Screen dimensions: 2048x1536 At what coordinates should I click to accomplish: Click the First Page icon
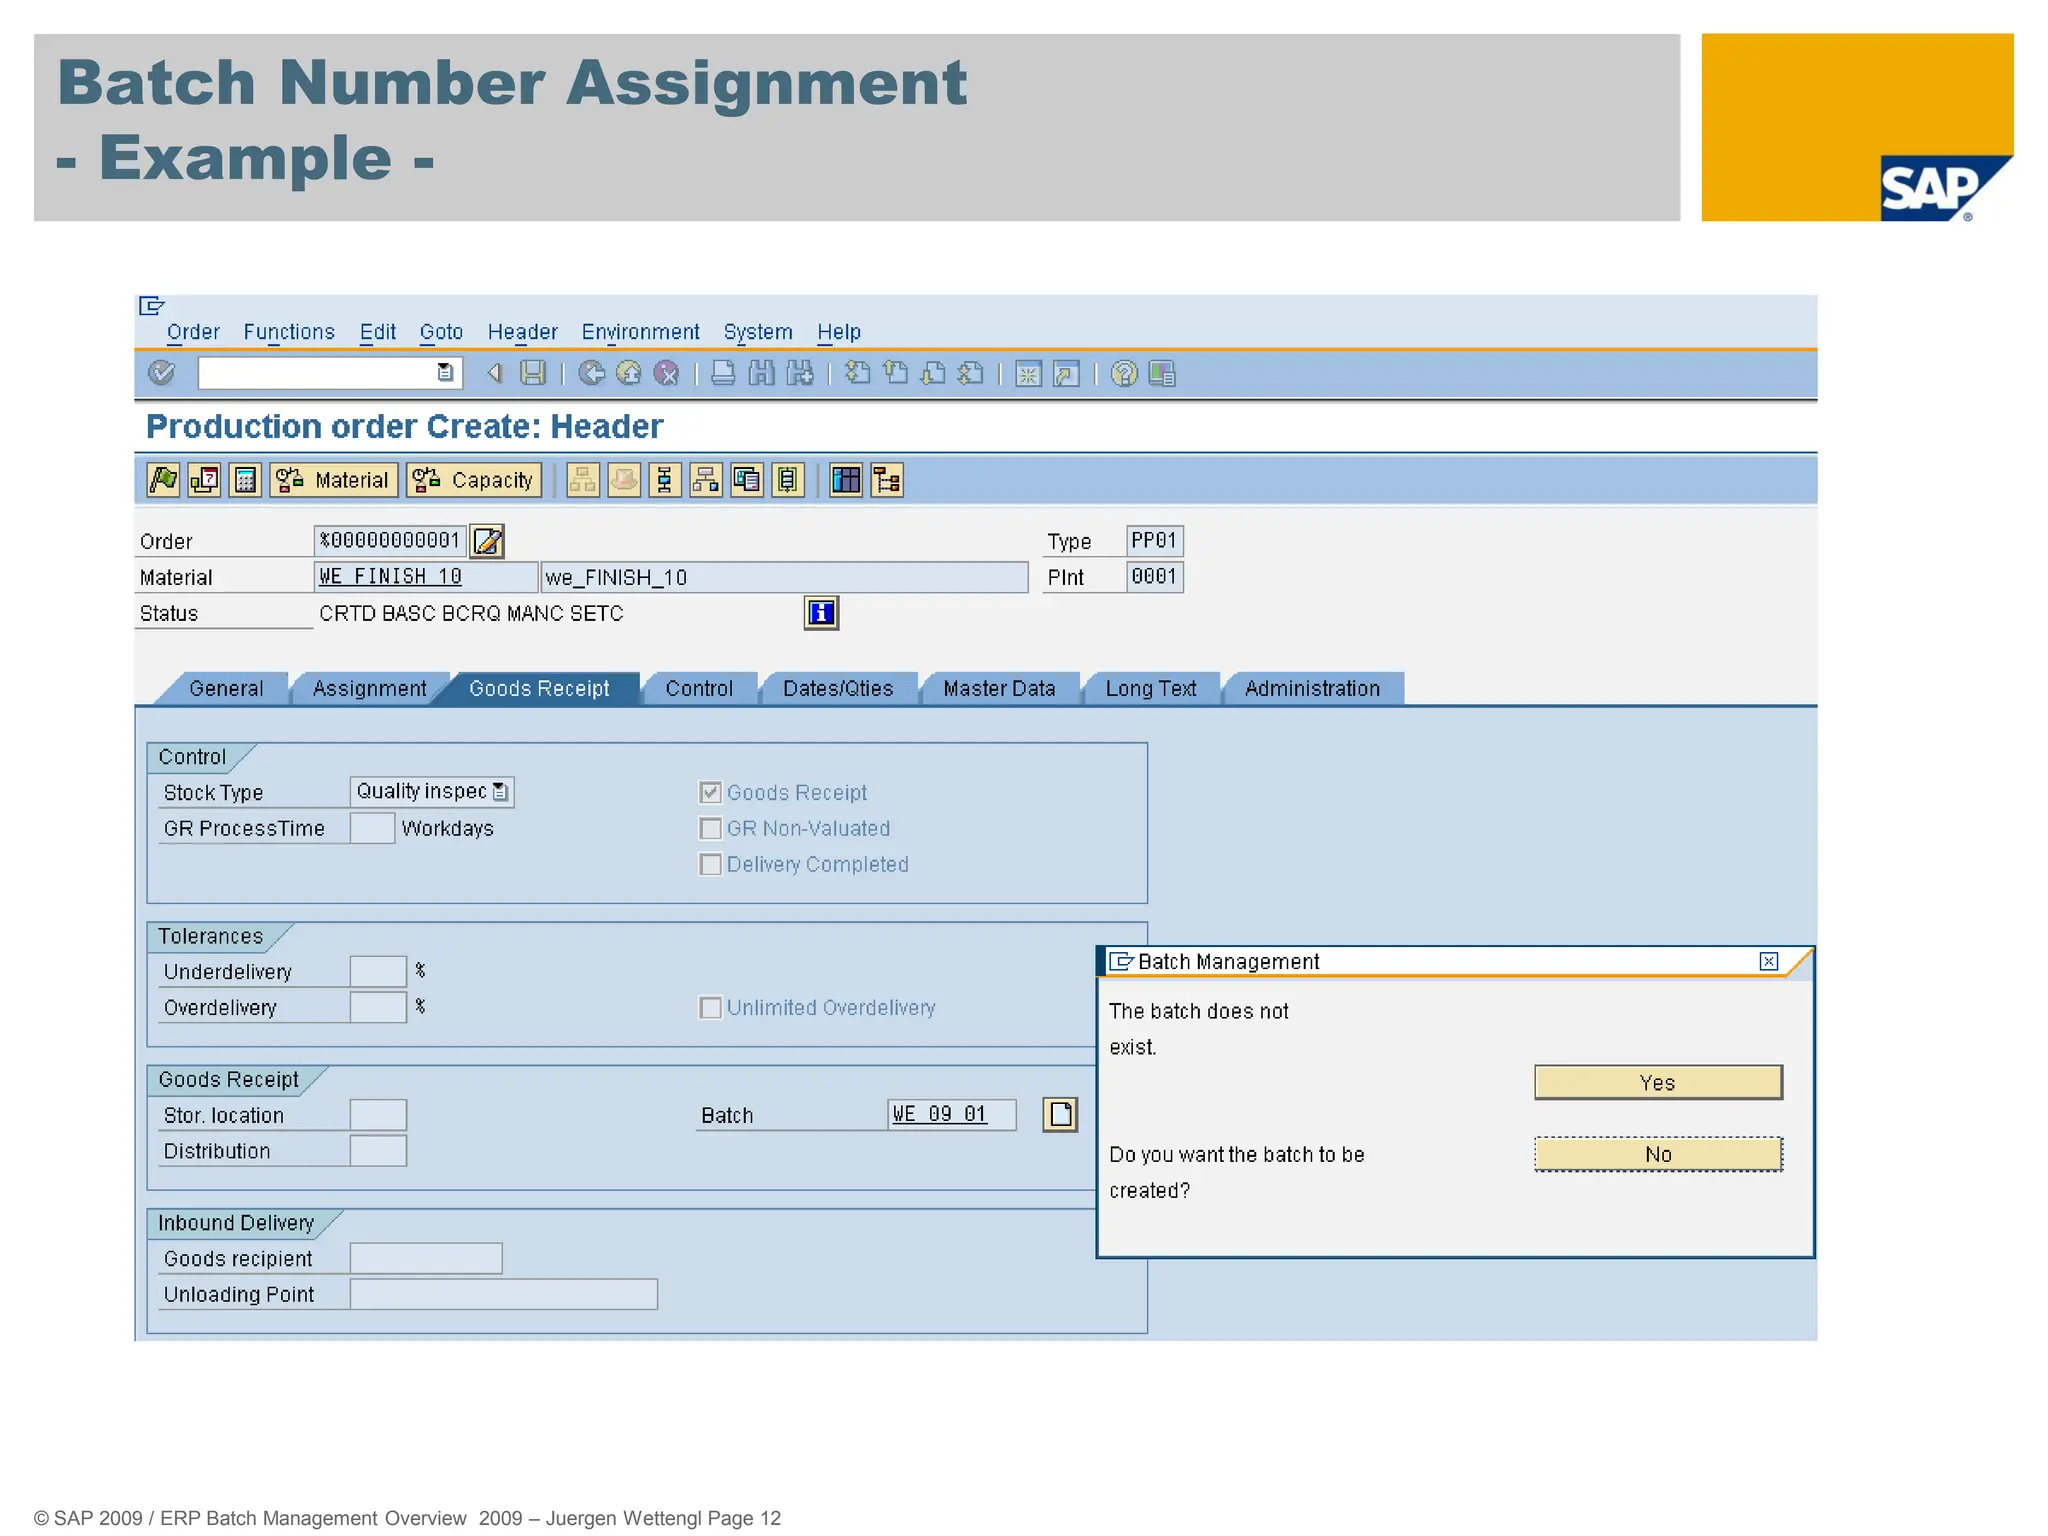(x=857, y=373)
